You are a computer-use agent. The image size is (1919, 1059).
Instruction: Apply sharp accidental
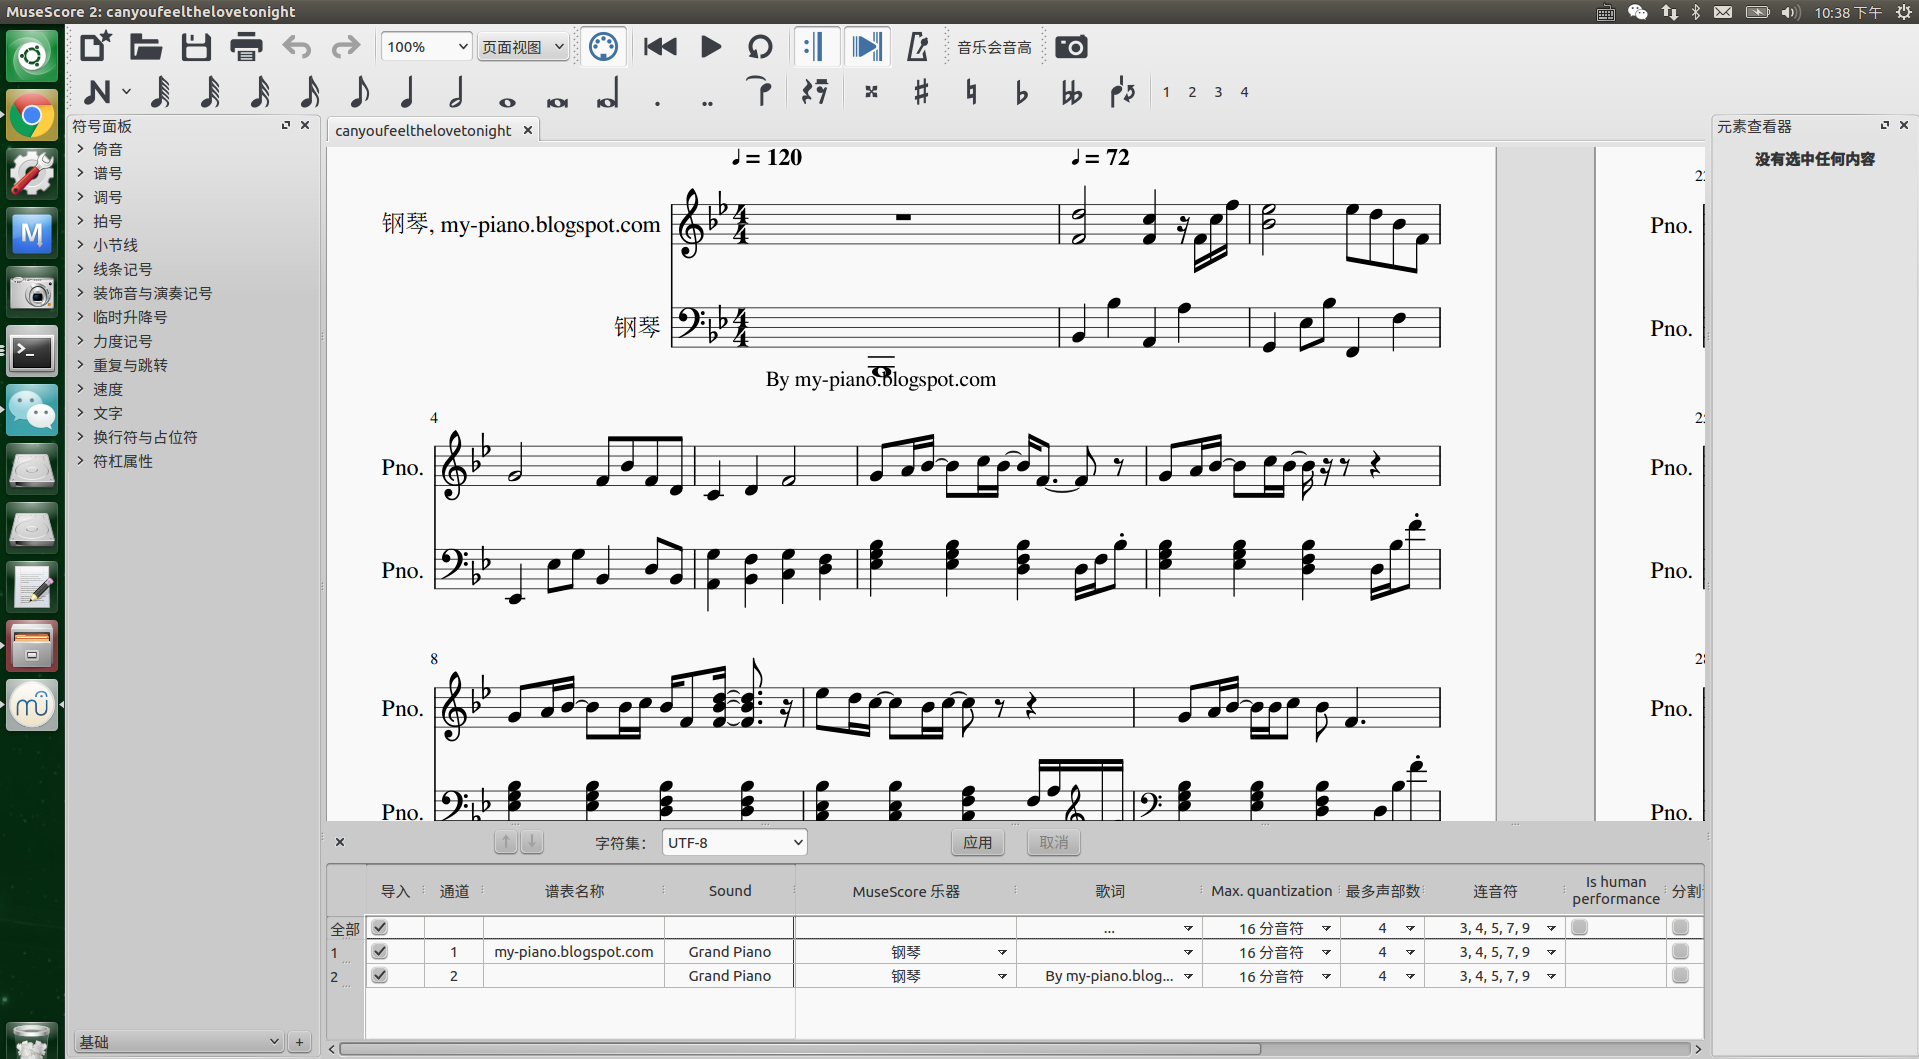(921, 92)
